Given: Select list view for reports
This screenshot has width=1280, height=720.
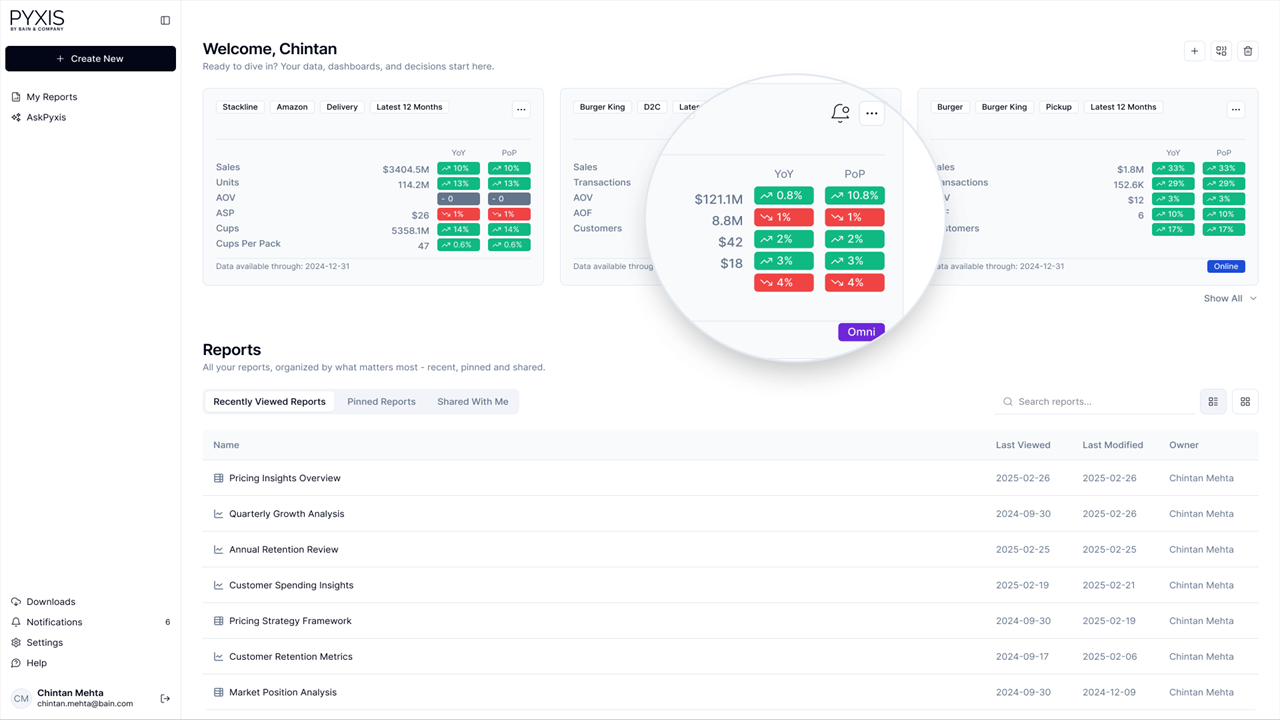Looking at the screenshot, I should pyautogui.click(x=1213, y=401).
